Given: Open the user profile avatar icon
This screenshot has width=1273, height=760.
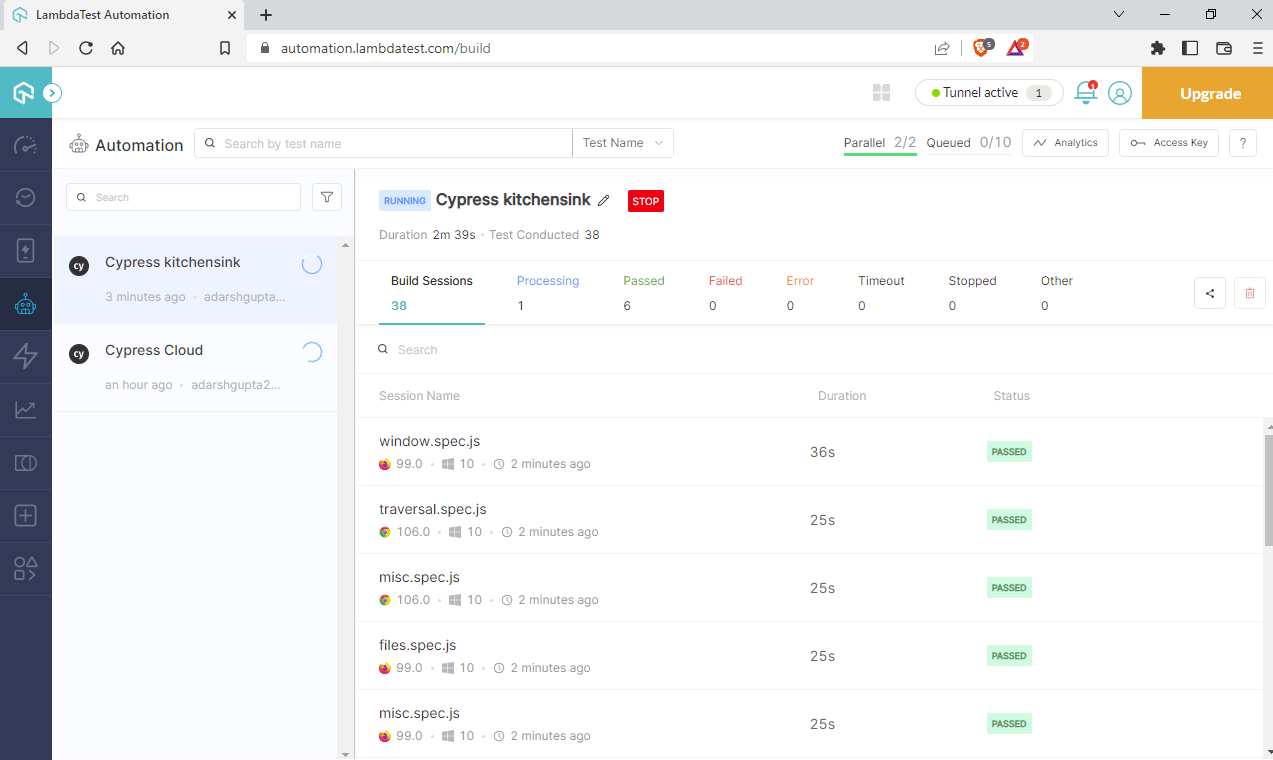Looking at the screenshot, I should pyautogui.click(x=1120, y=93).
